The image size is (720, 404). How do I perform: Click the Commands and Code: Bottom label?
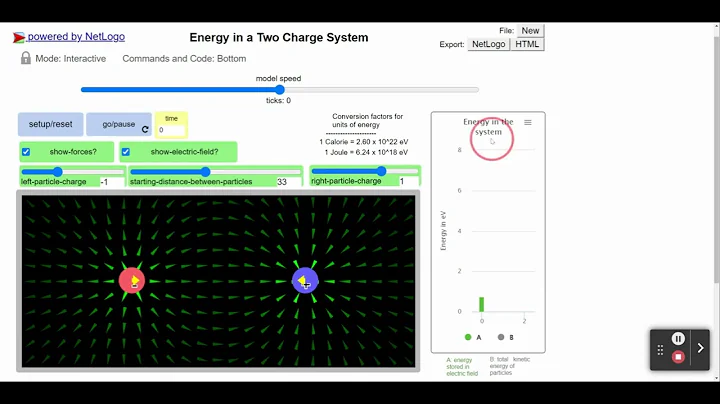184,59
